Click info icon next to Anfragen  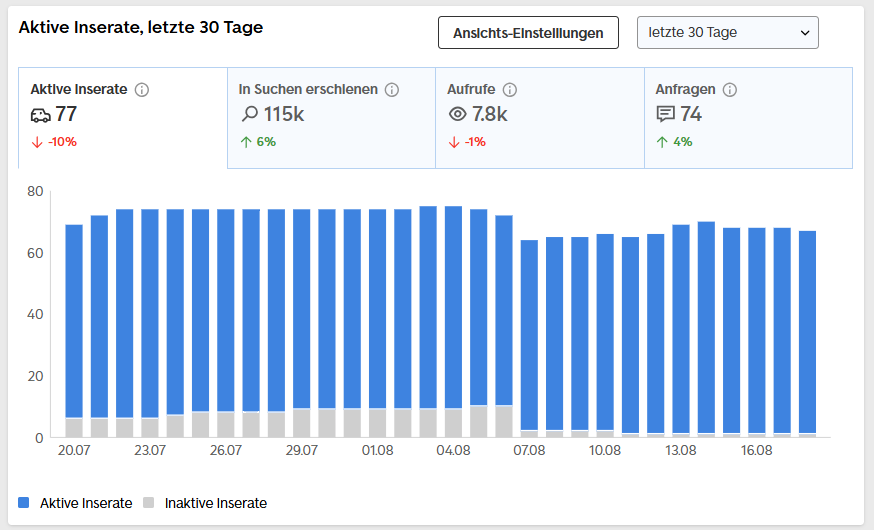tap(730, 90)
